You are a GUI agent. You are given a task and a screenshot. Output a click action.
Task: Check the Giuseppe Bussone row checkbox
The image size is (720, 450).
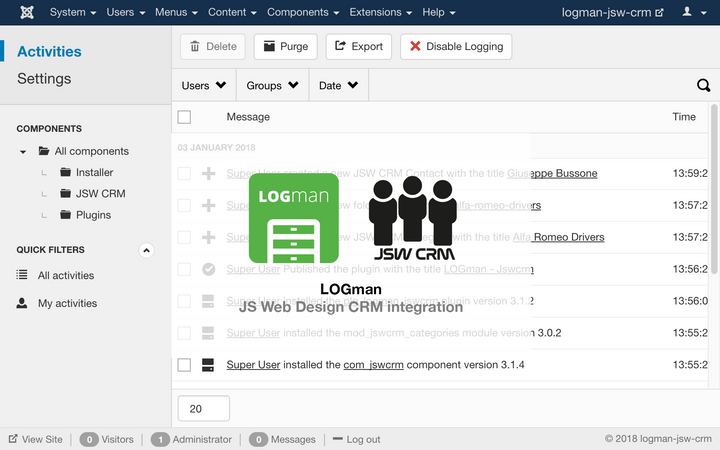point(184,174)
